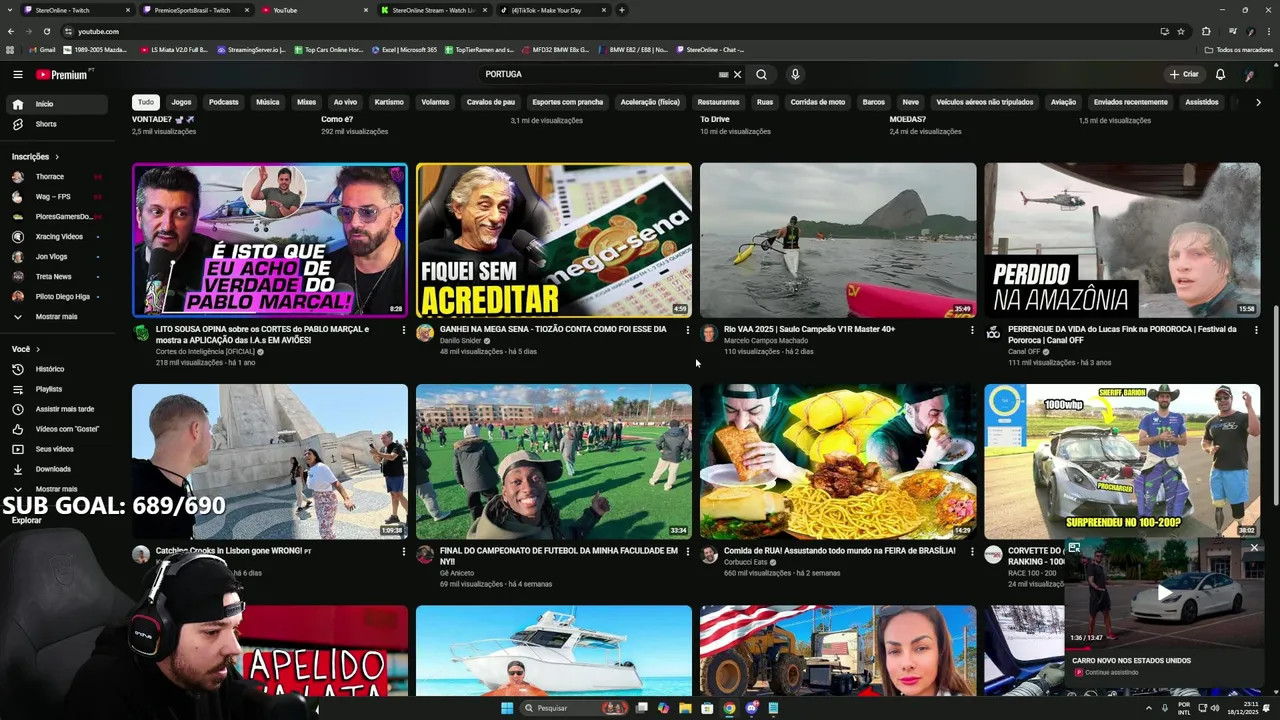Open the PERDIDO NA AMAZÔNIA video thumbnail
Screen dimensions: 1280x720
point(1122,240)
